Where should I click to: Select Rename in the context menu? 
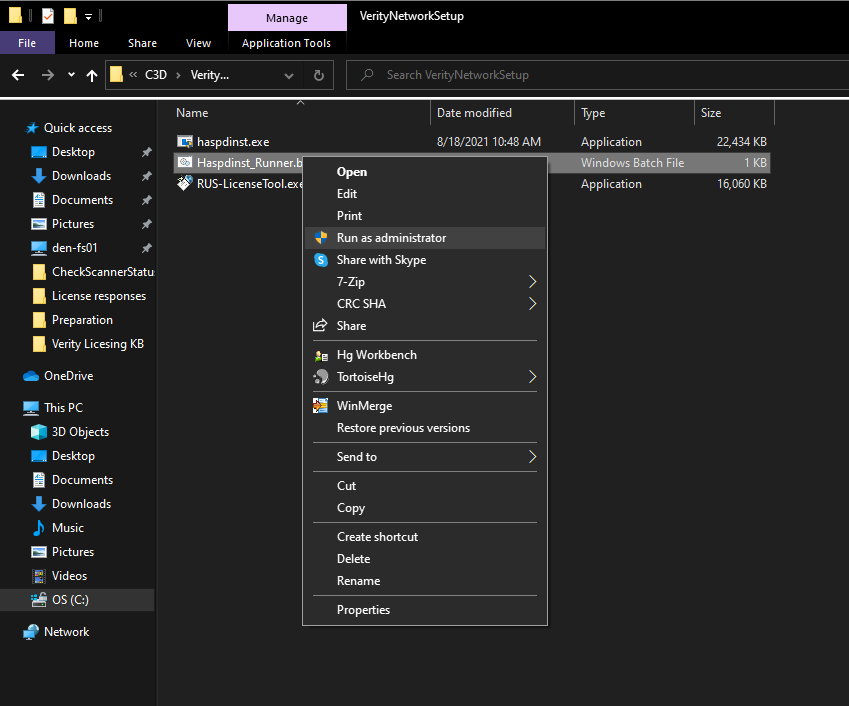coord(358,581)
